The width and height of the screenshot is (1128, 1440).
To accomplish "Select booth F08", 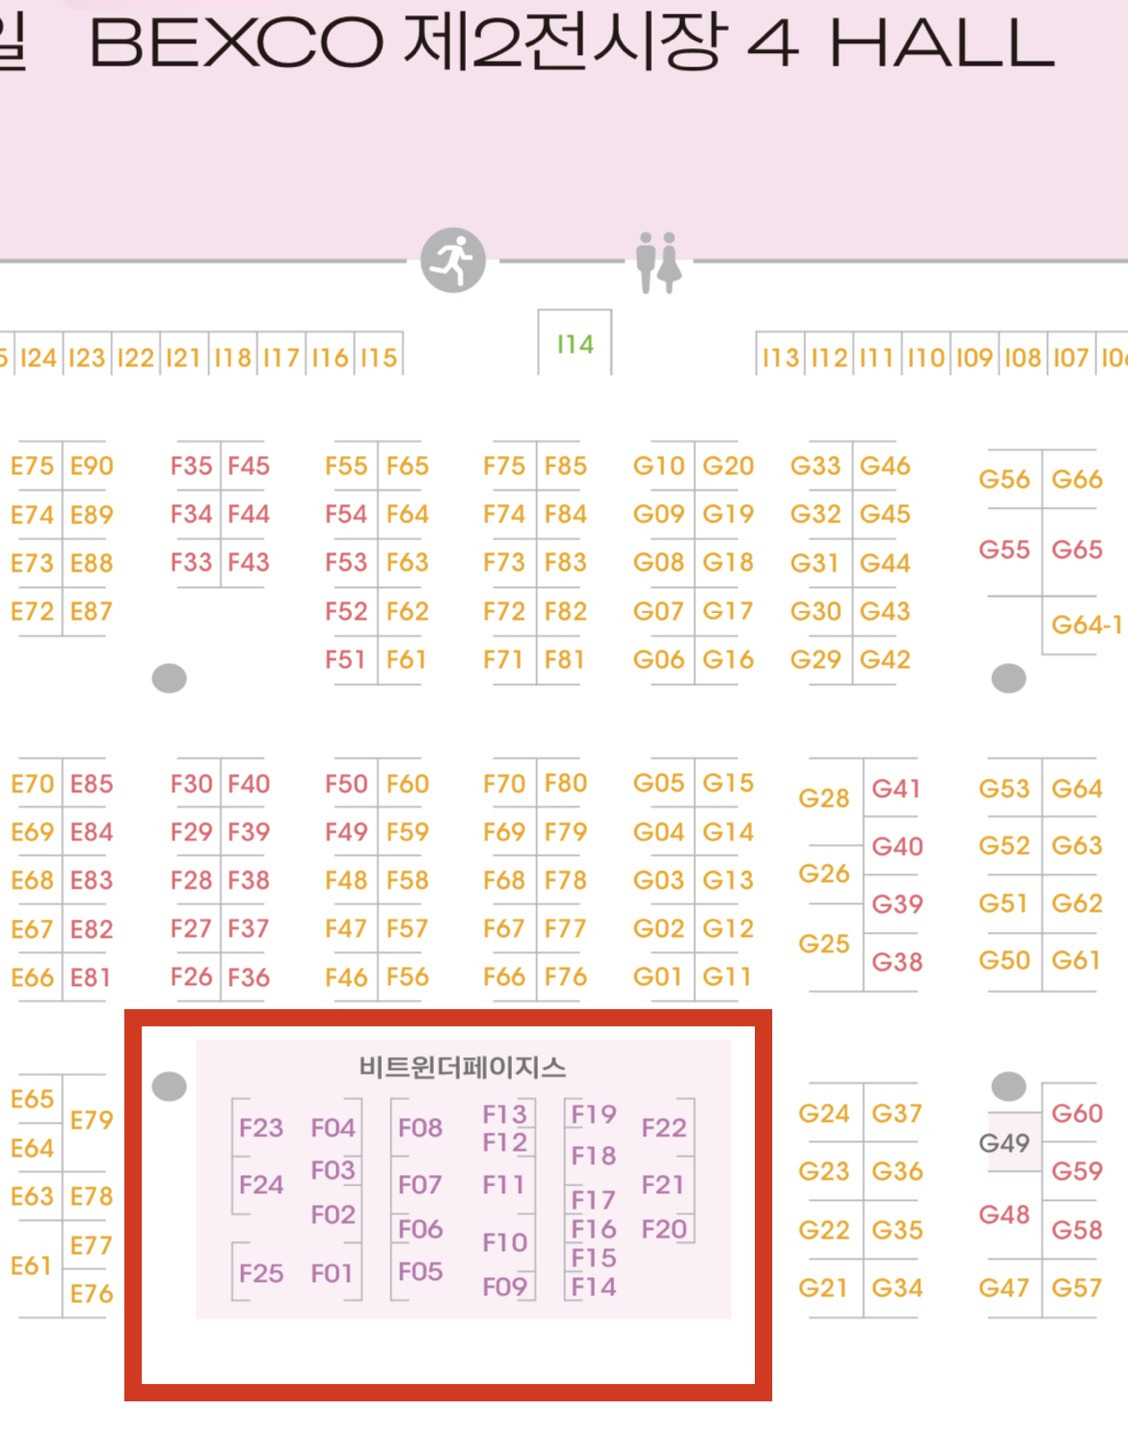I will click(x=420, y=1128).
